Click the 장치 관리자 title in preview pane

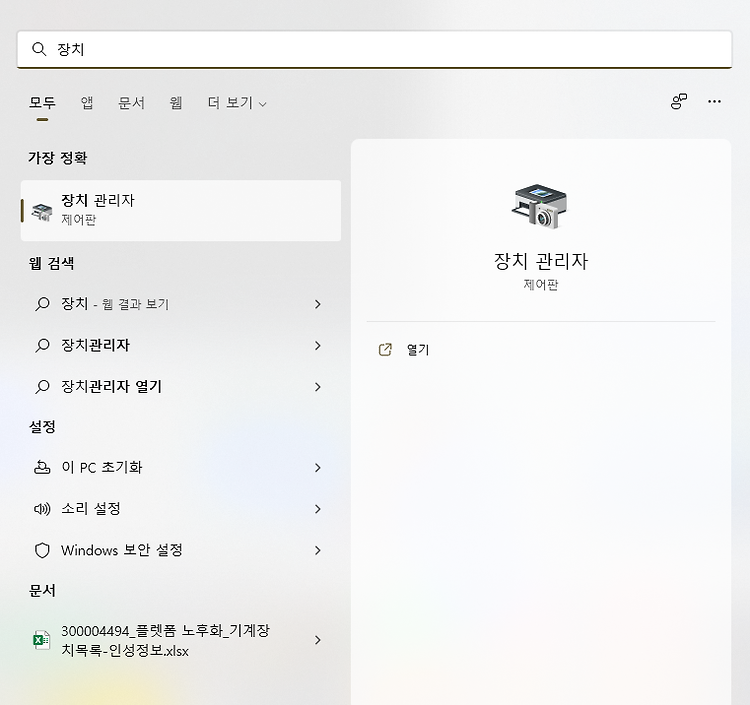[540, 261]
